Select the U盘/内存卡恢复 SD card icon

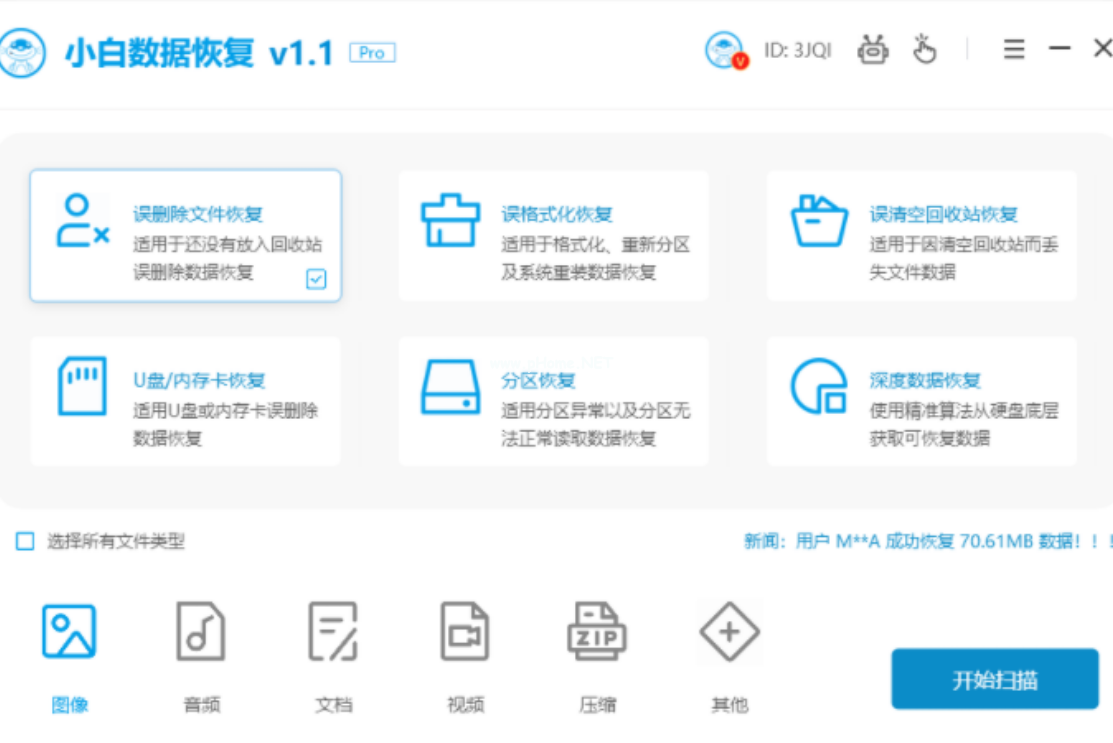(82, 385)
